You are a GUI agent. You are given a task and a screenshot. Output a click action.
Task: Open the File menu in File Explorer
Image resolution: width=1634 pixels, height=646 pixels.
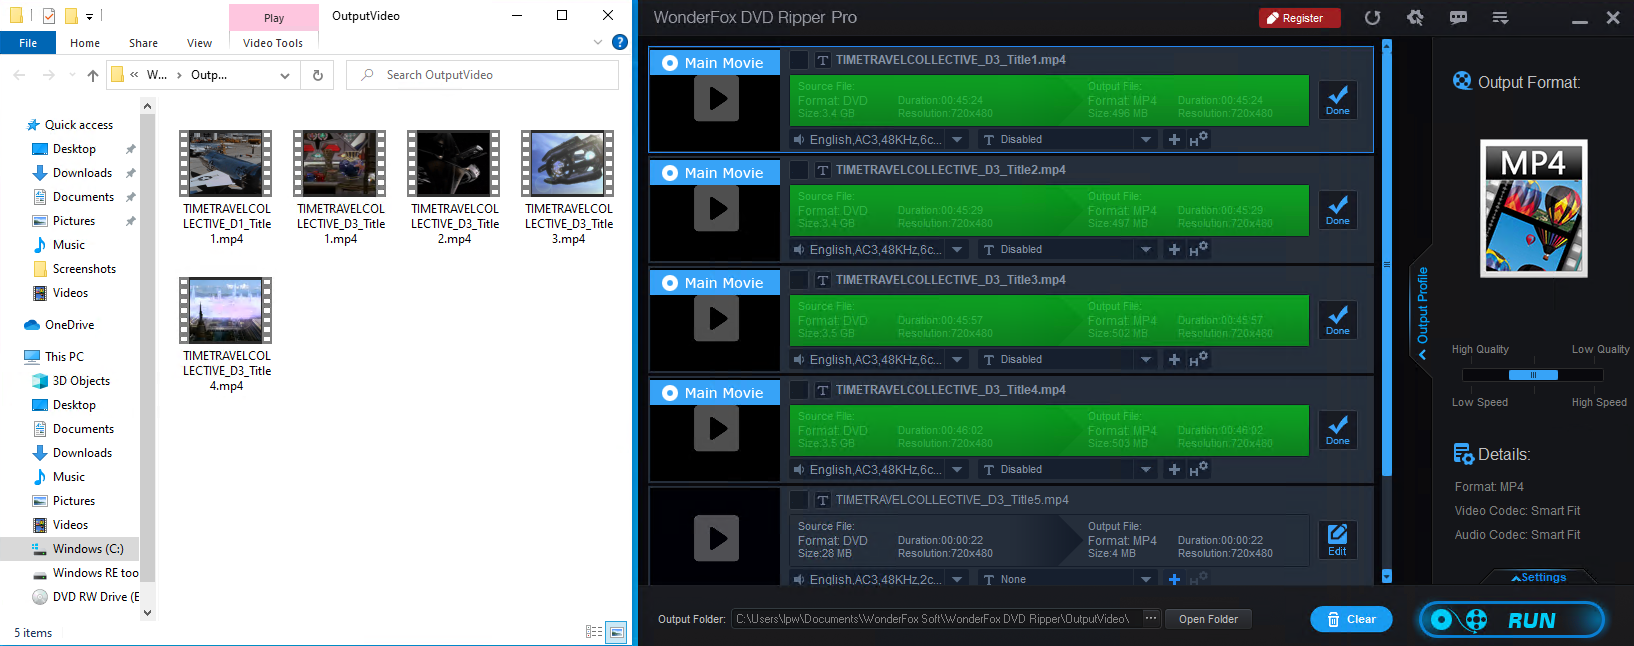pyautogui.click(x=28, y=43)
